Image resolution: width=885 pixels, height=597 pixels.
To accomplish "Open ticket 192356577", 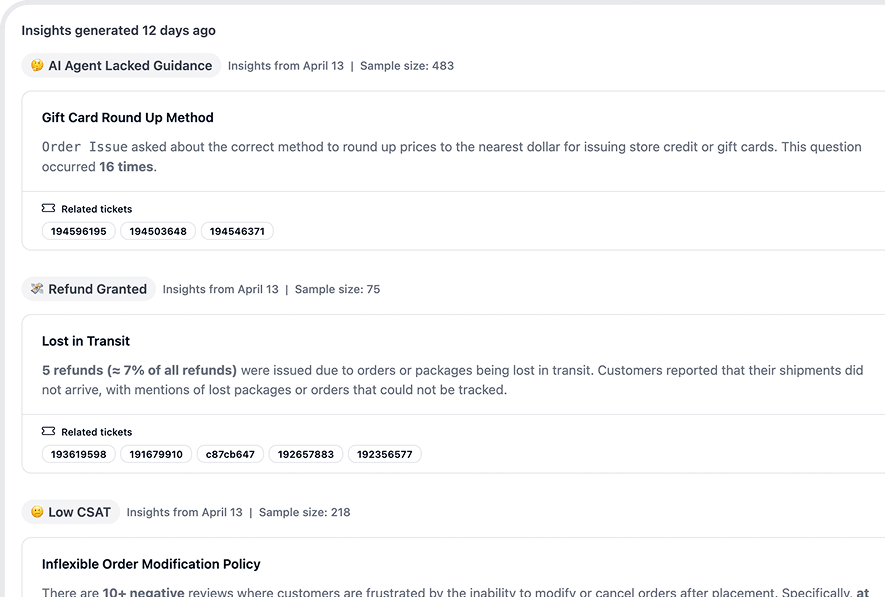I will [x=383, y=453].
